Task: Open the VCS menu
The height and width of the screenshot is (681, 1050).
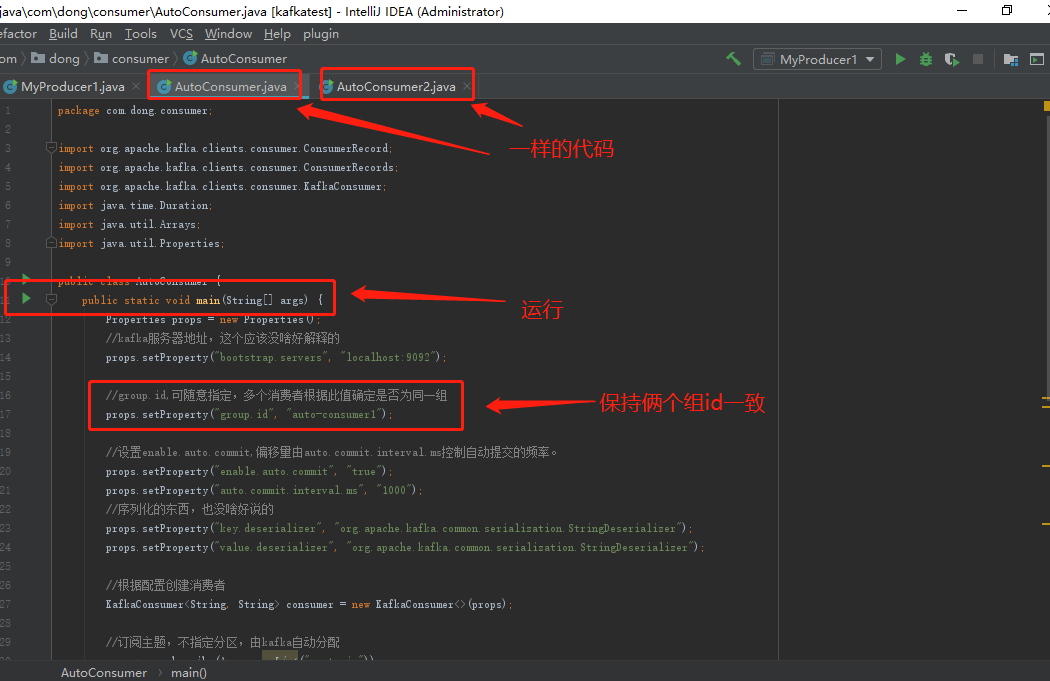Action: 181,33
